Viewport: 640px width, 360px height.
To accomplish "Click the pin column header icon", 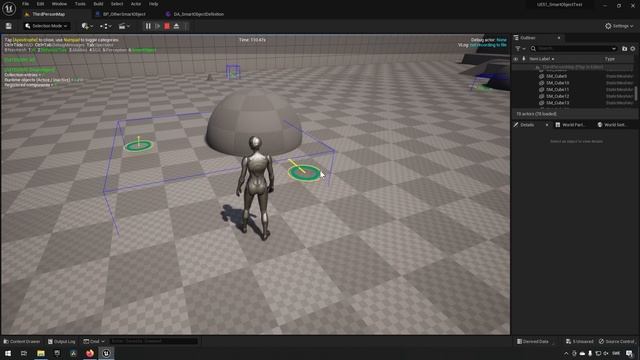I will [x=524, y=59].
